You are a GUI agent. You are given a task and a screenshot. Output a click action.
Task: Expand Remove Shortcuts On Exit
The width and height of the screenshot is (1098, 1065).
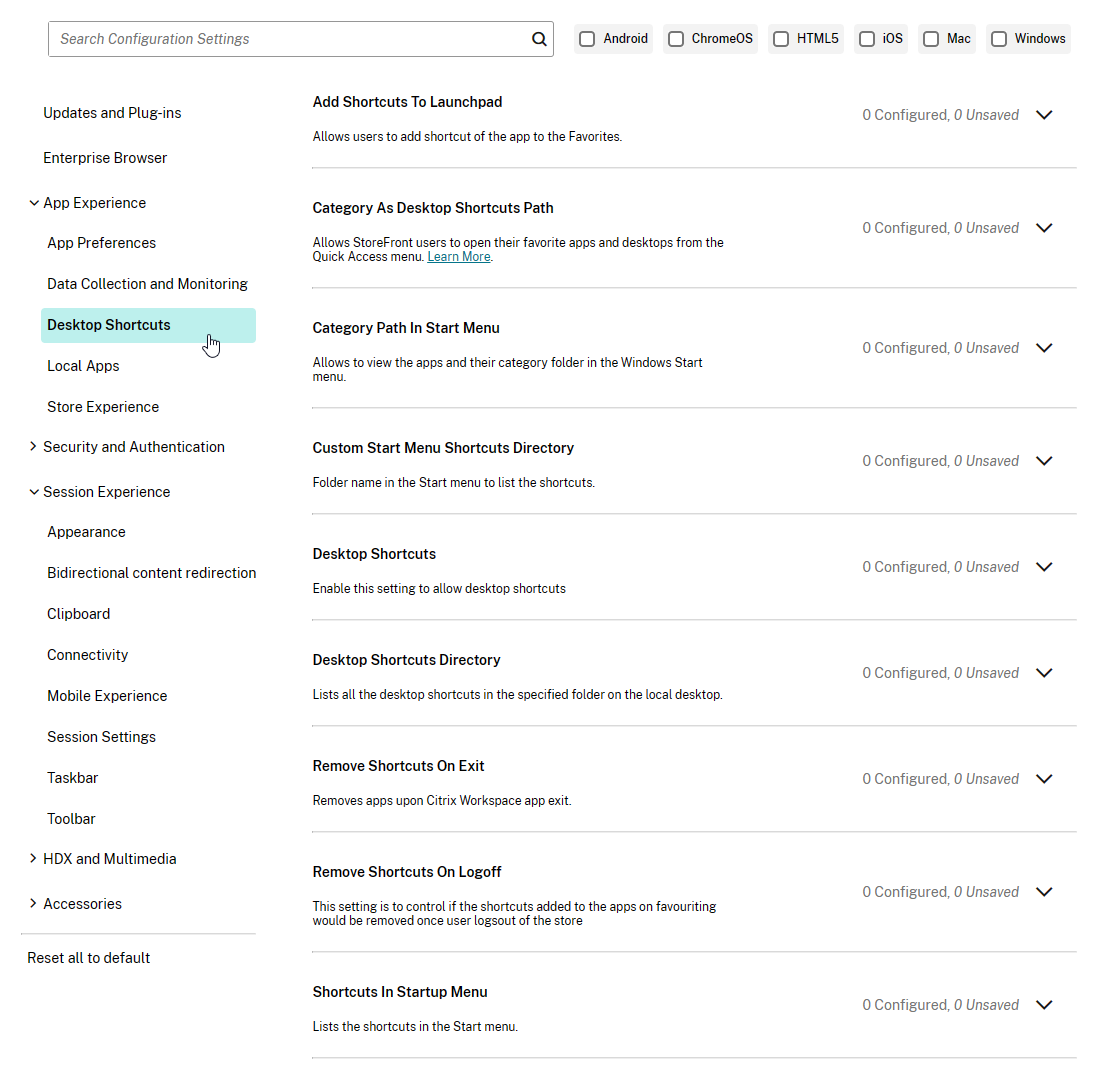point(1044,779)
